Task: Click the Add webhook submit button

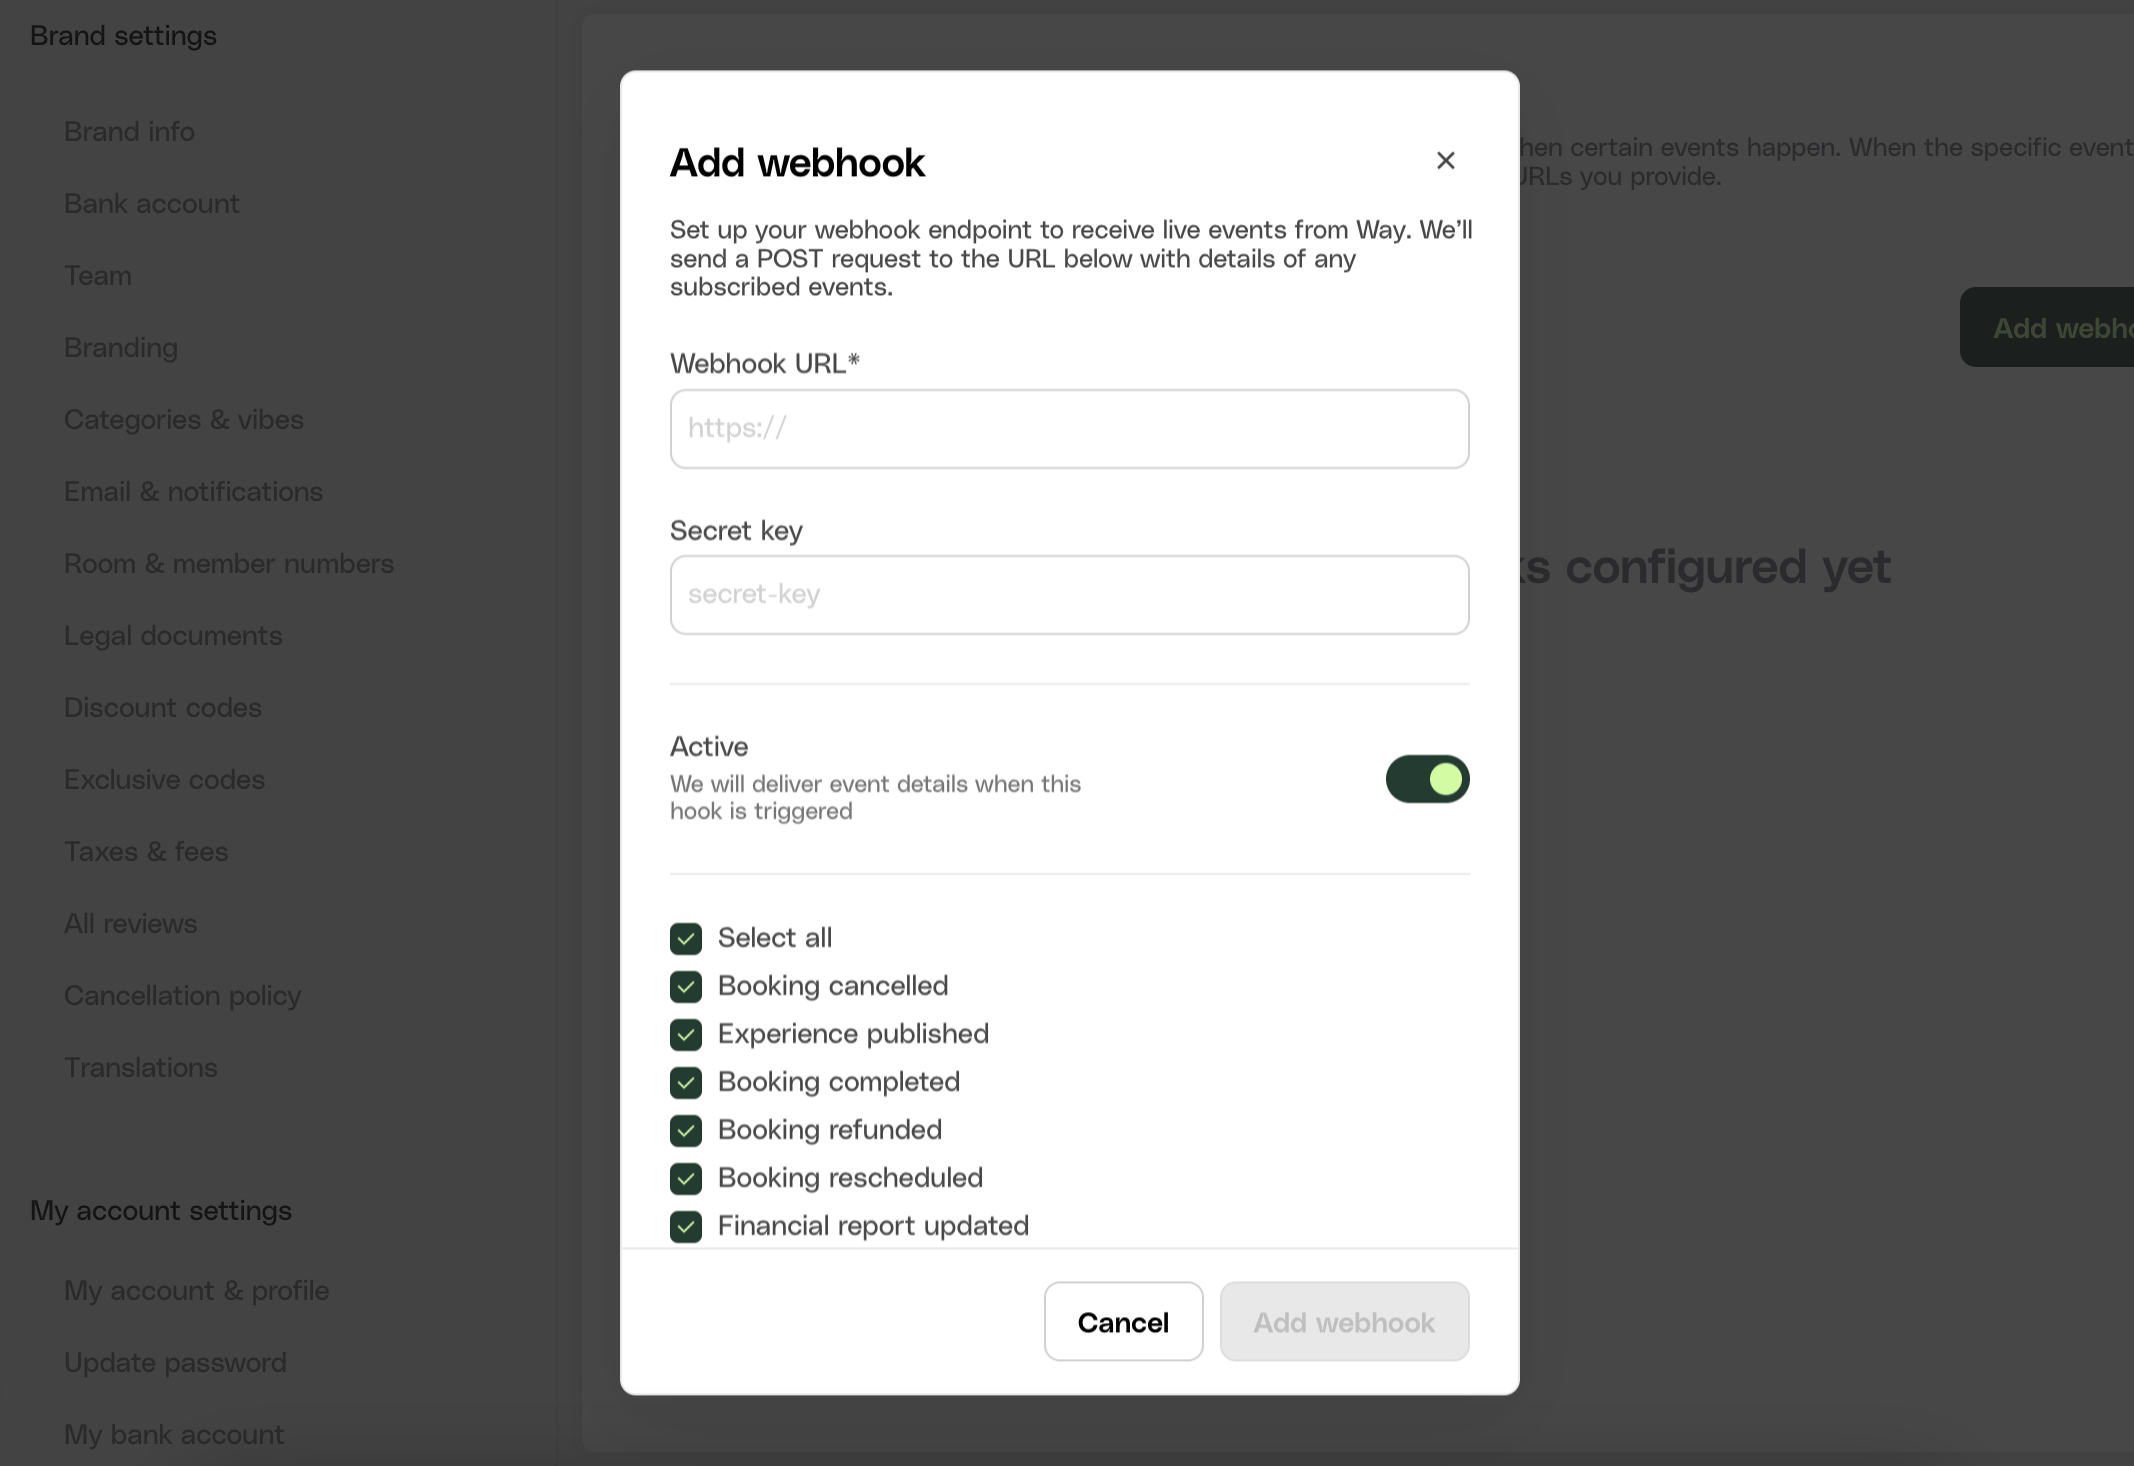Action: tap(1344, 1322)
